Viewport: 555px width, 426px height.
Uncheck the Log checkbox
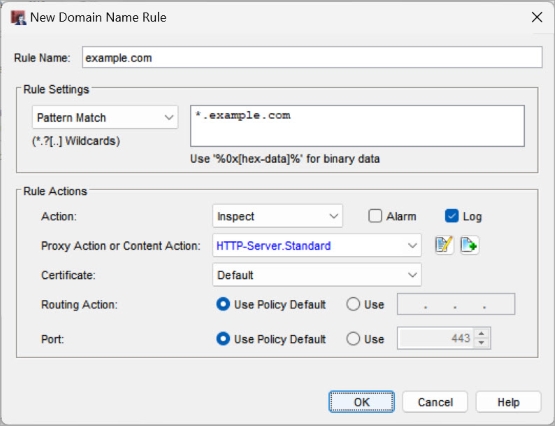click(452, 216)
